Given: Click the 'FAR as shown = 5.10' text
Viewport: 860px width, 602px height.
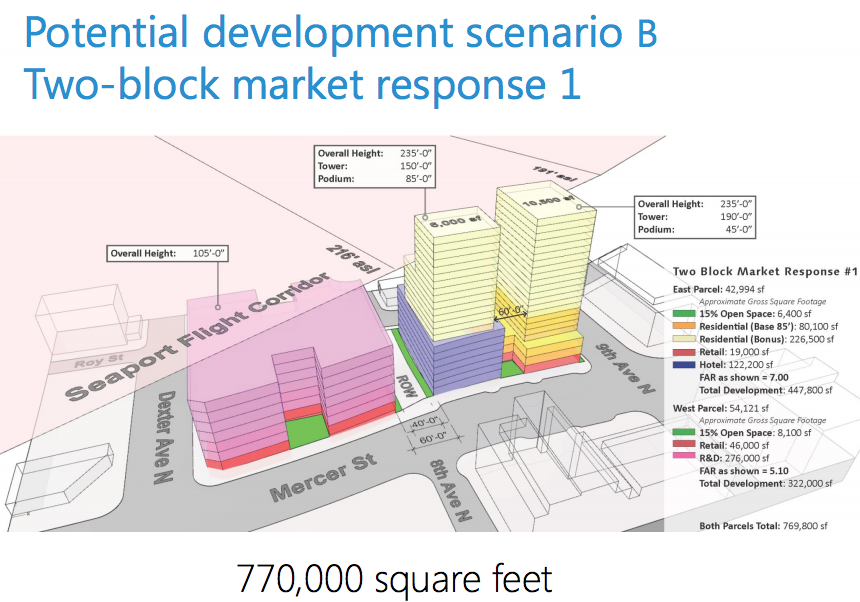Looking at the screenshot, I should point(744,470).
